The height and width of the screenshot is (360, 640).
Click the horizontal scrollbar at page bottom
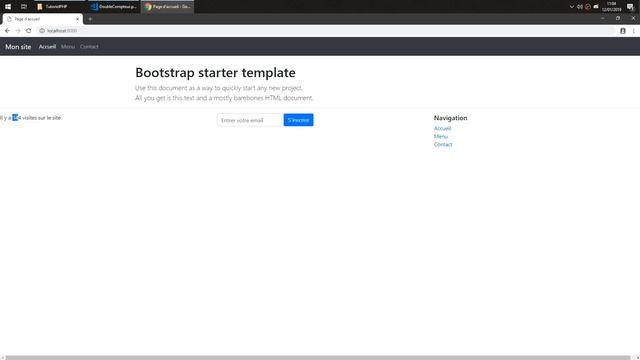point(318,358)
